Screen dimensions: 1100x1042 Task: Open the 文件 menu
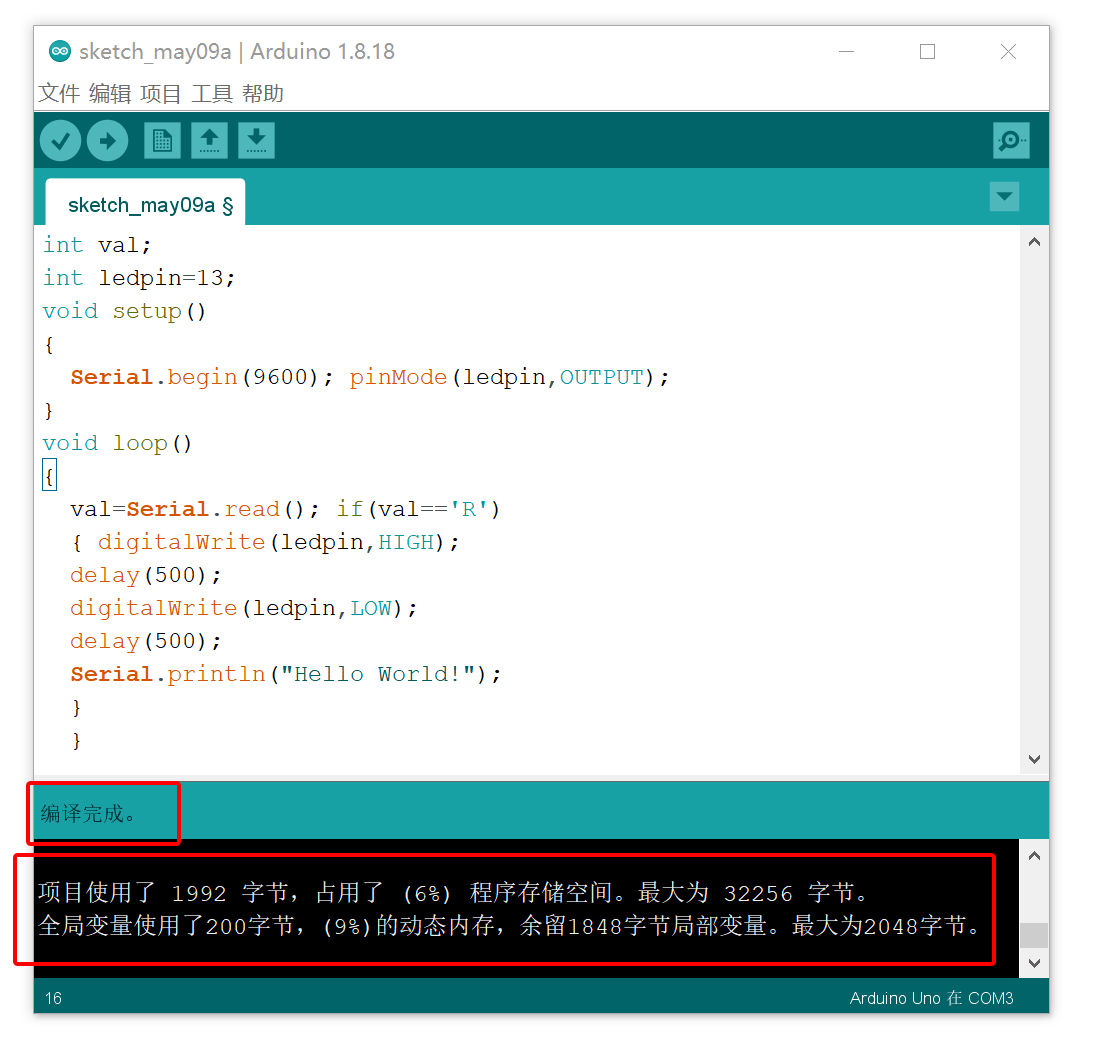(x=58, y=93)
